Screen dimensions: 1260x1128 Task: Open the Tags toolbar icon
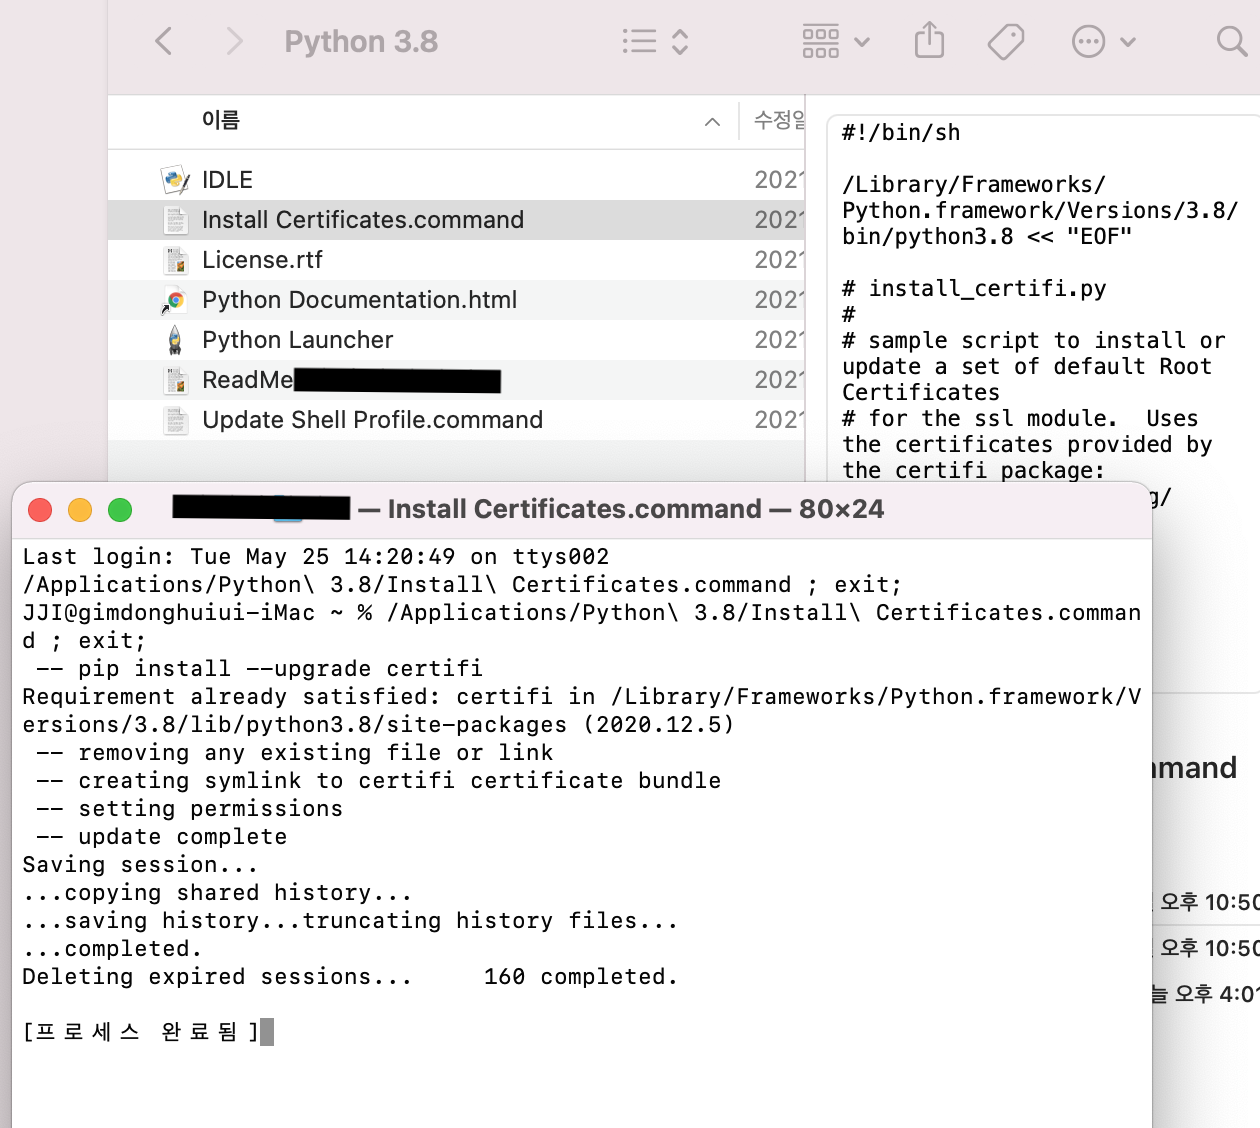(1006, 42)
